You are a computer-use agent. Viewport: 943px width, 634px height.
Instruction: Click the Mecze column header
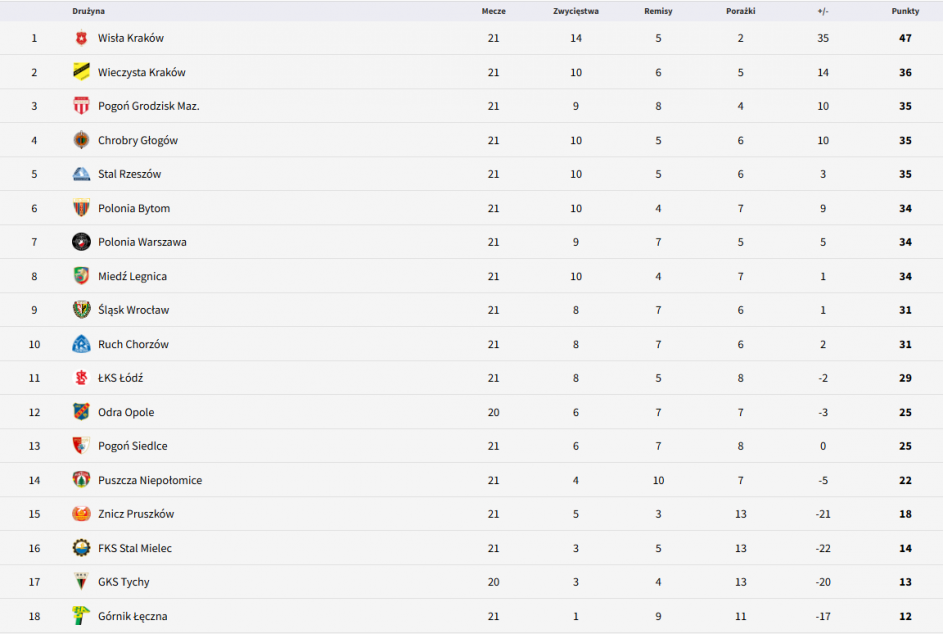coord(493,11)
